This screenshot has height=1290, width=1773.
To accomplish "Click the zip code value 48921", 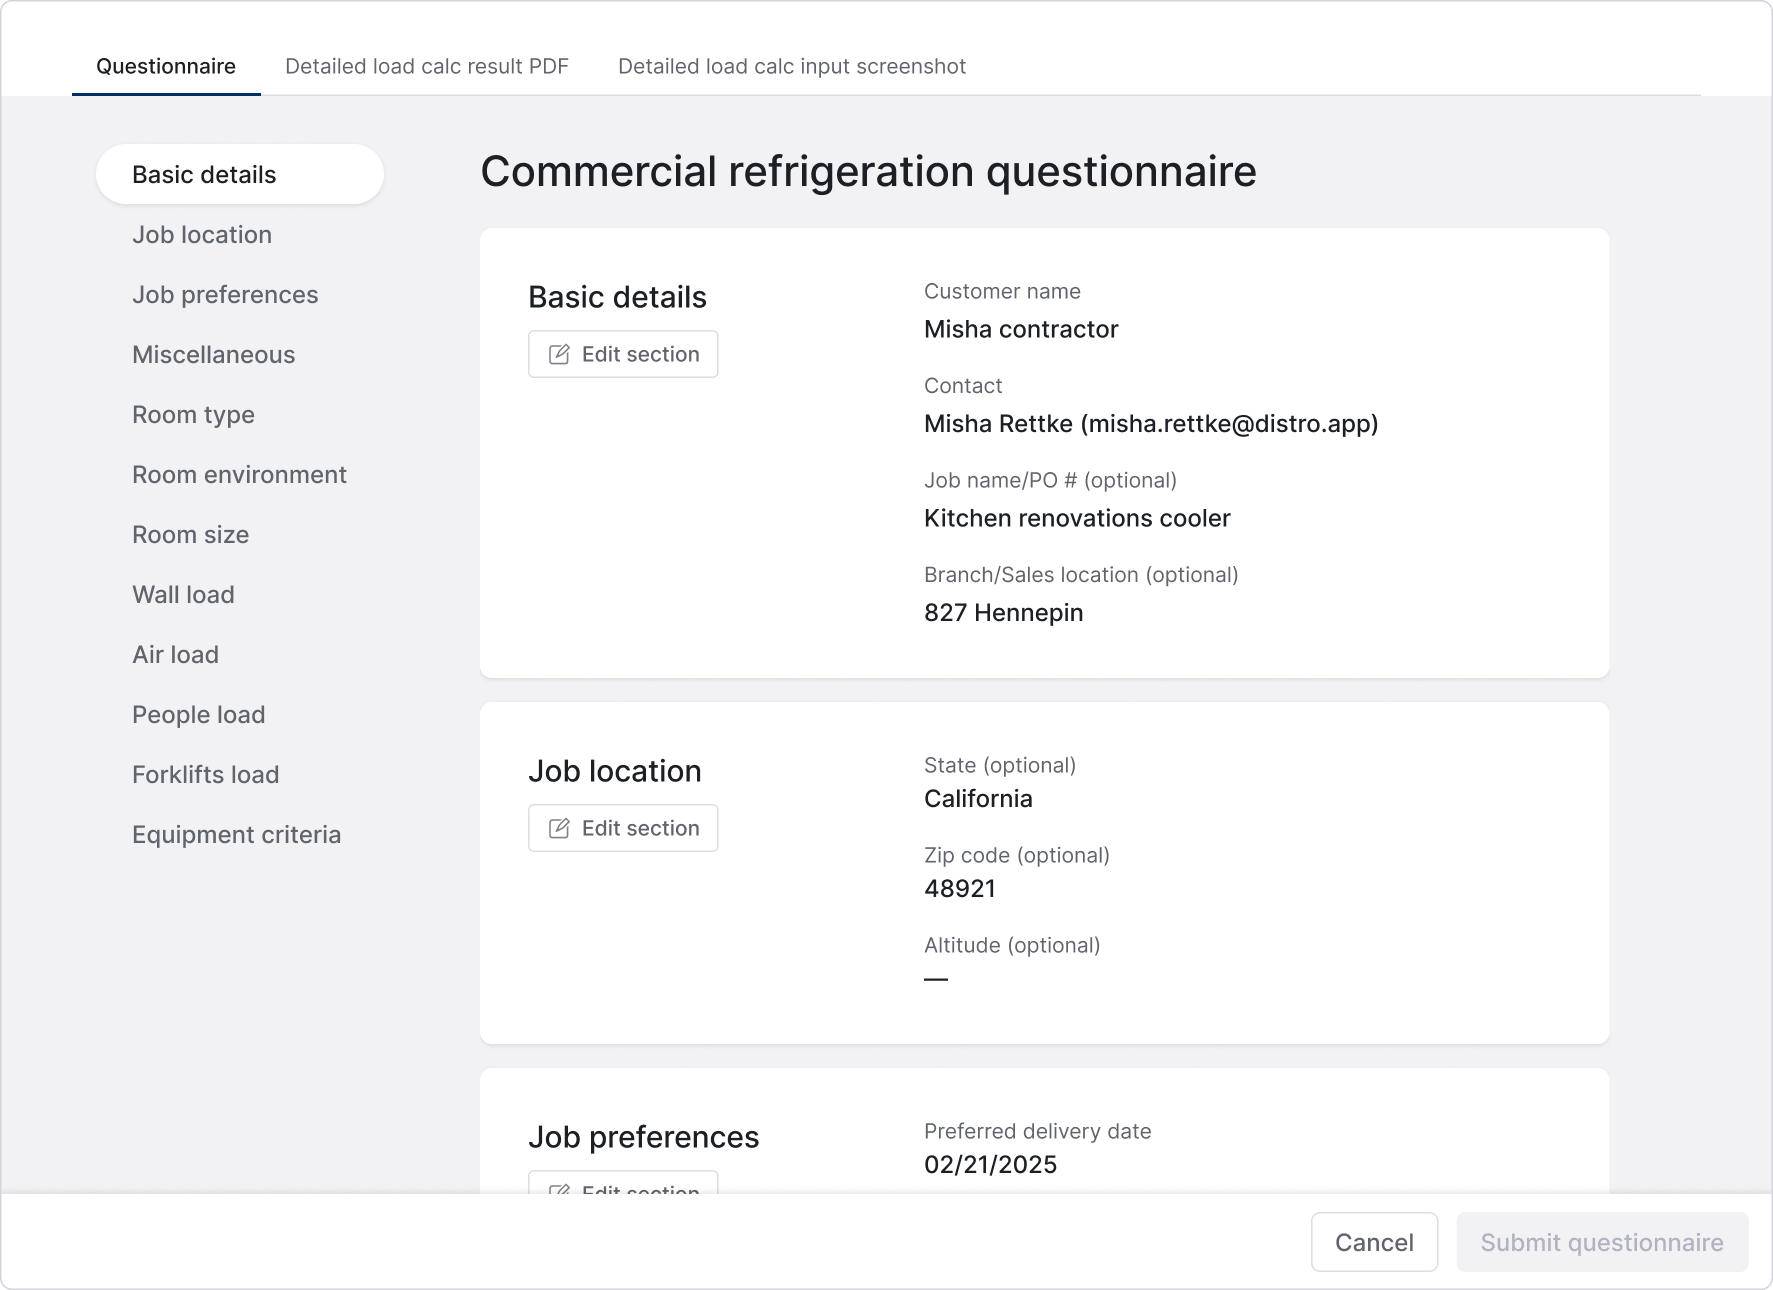I will pos(960,888).
